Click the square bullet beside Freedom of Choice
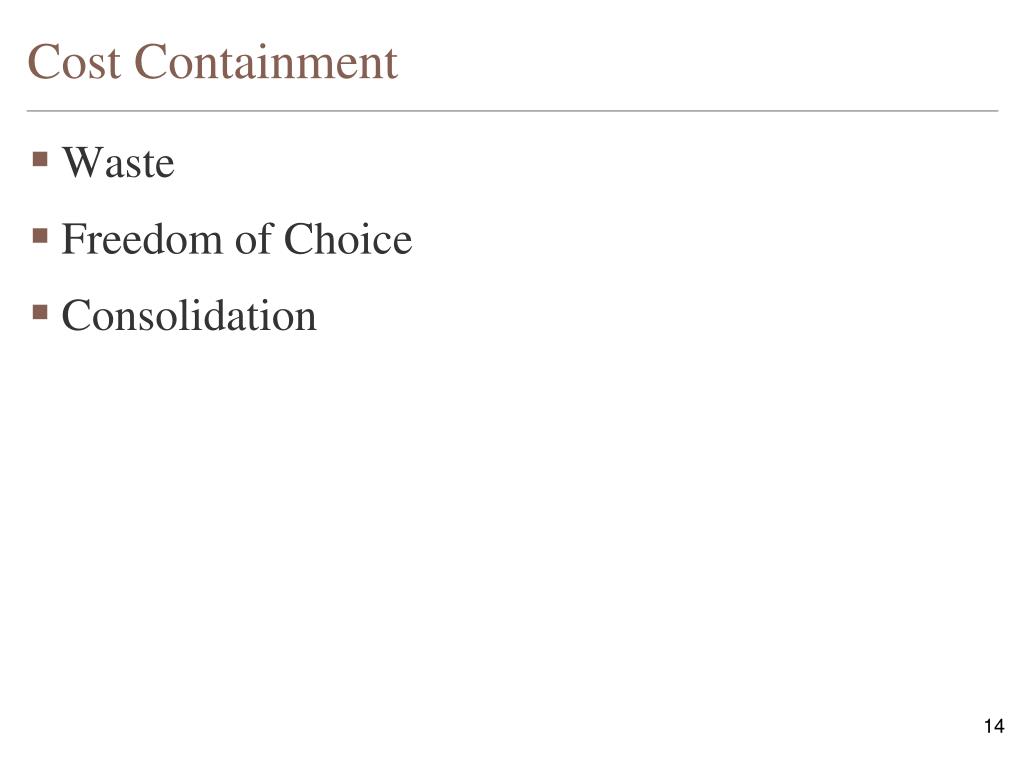The height and width of the screenshot is (768, 1024). click(x=40, y=235)
